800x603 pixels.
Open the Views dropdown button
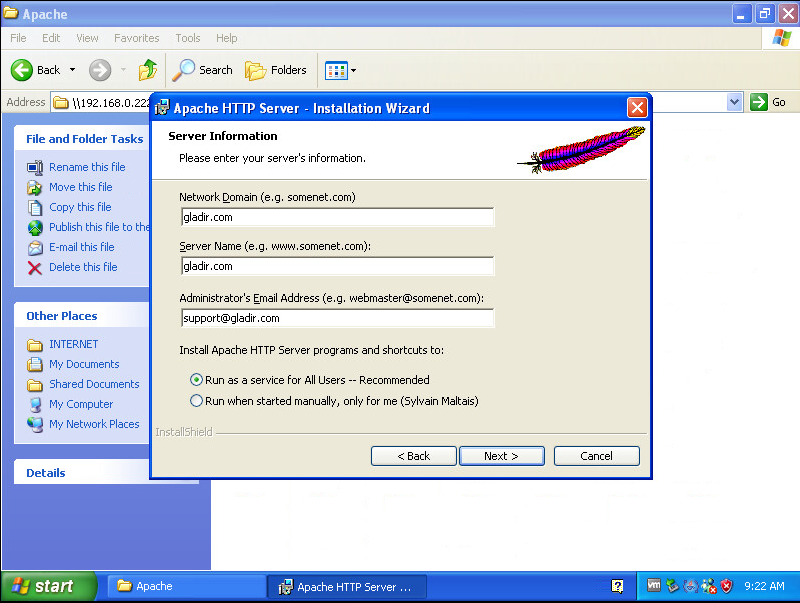click(340, 70)
